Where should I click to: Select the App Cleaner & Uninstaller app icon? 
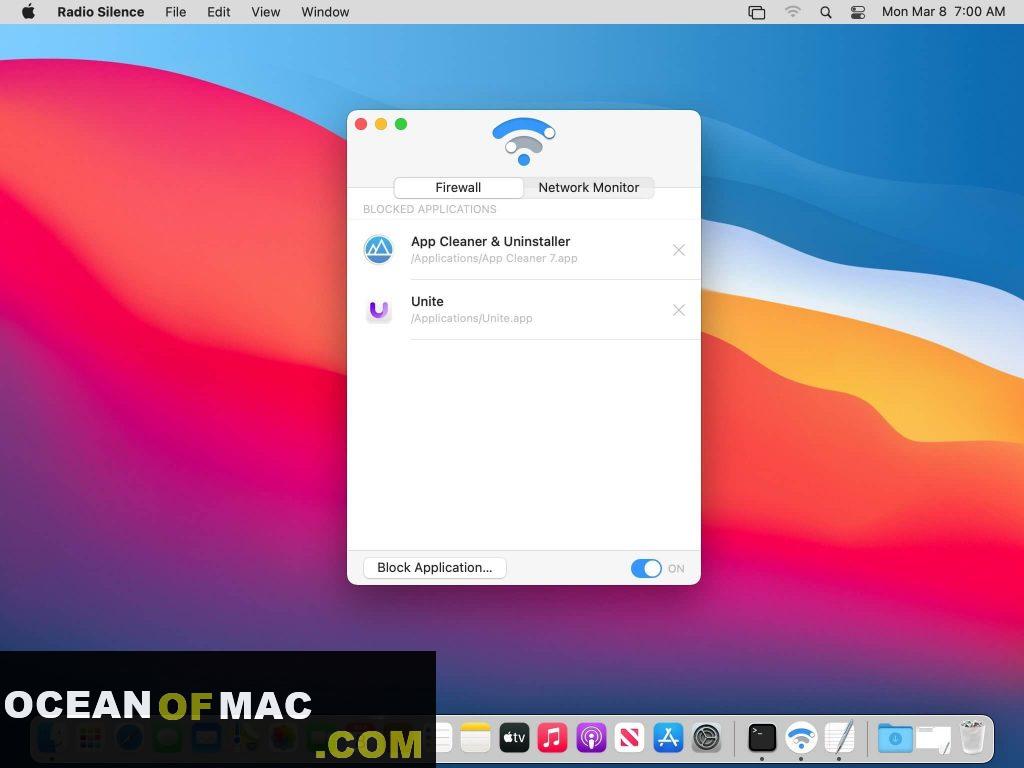(x=379, y=249)
